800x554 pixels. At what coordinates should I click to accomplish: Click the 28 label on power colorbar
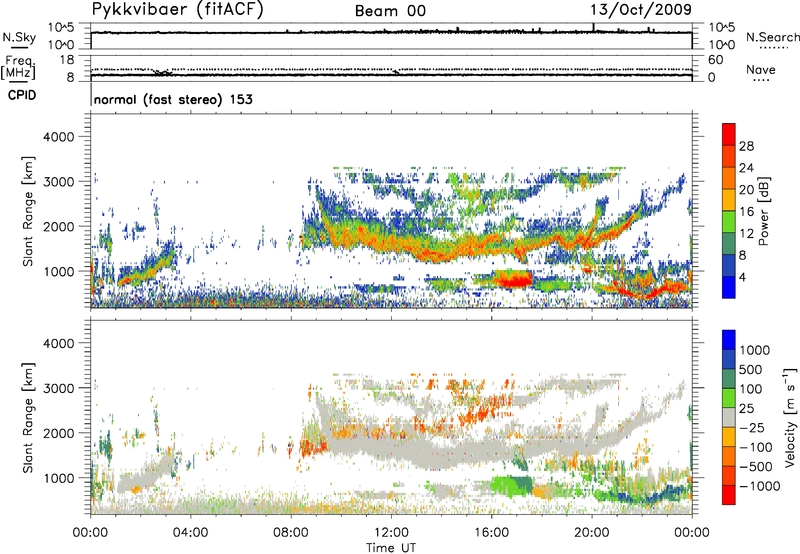pos(746,146)
